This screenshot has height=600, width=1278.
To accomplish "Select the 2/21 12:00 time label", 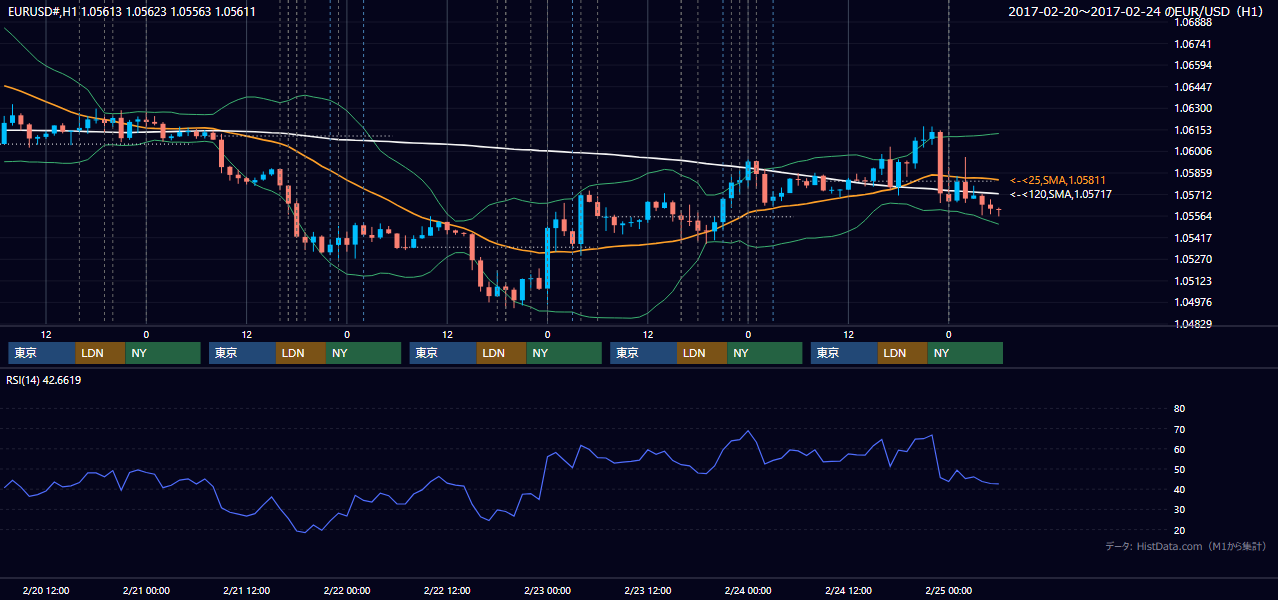I will coord(247,590).
